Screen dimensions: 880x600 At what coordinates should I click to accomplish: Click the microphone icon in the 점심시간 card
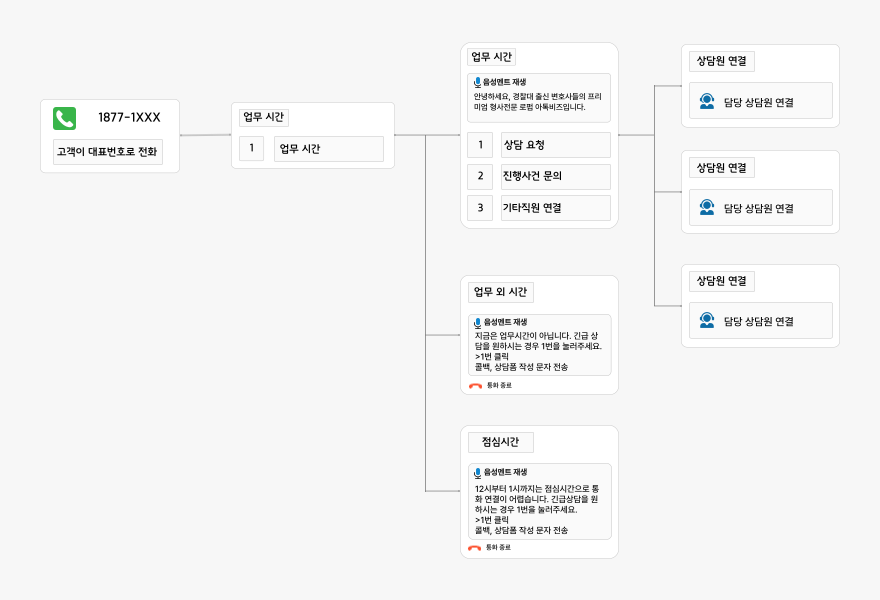478,472
